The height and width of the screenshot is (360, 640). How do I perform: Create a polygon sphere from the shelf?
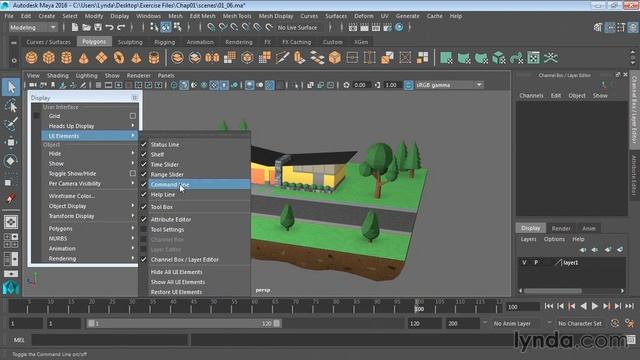coord(31,58)
